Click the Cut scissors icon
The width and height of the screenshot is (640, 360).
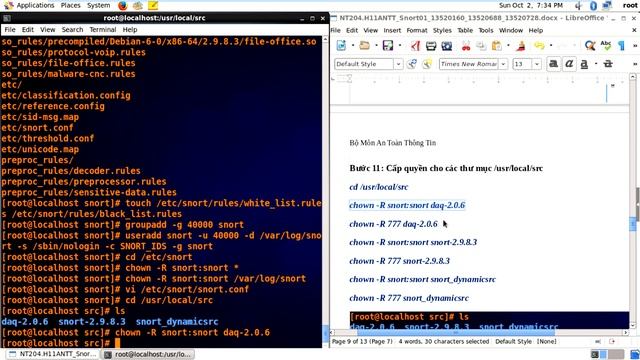pyautogui.click(x=466, y=46)
